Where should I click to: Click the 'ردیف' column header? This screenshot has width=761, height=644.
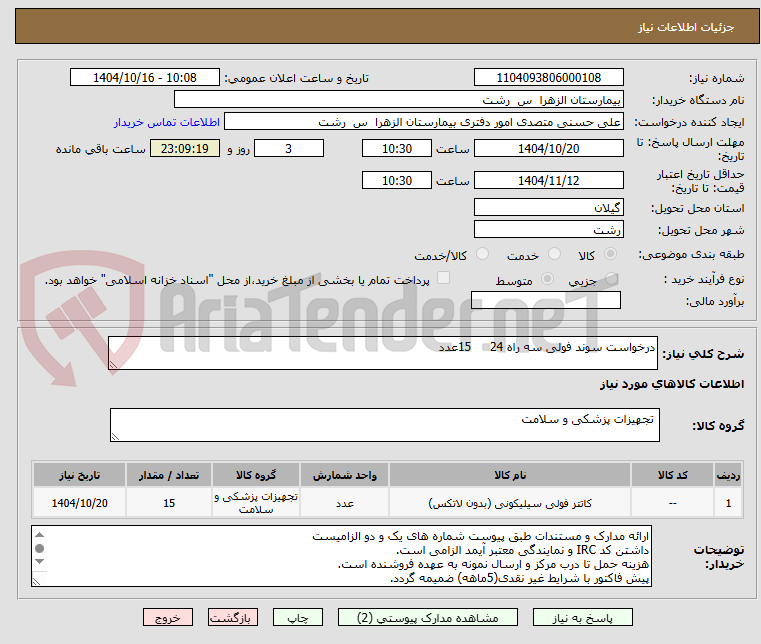pyautogui.click(x=728, y=475)
